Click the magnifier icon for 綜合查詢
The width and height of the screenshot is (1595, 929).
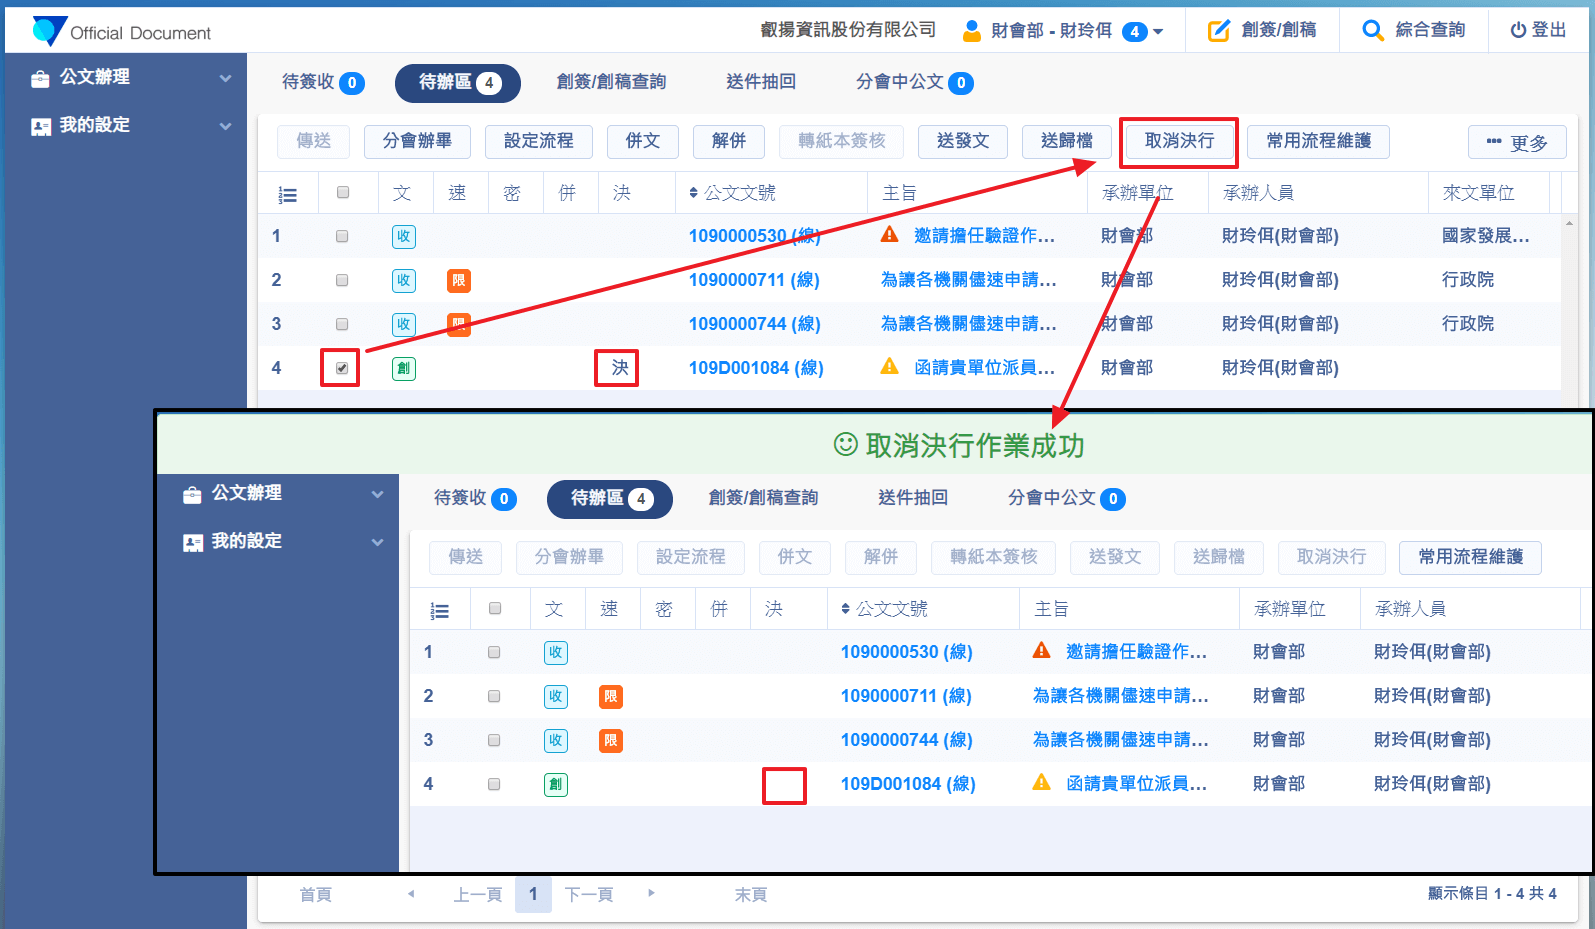pos(1373,31)
